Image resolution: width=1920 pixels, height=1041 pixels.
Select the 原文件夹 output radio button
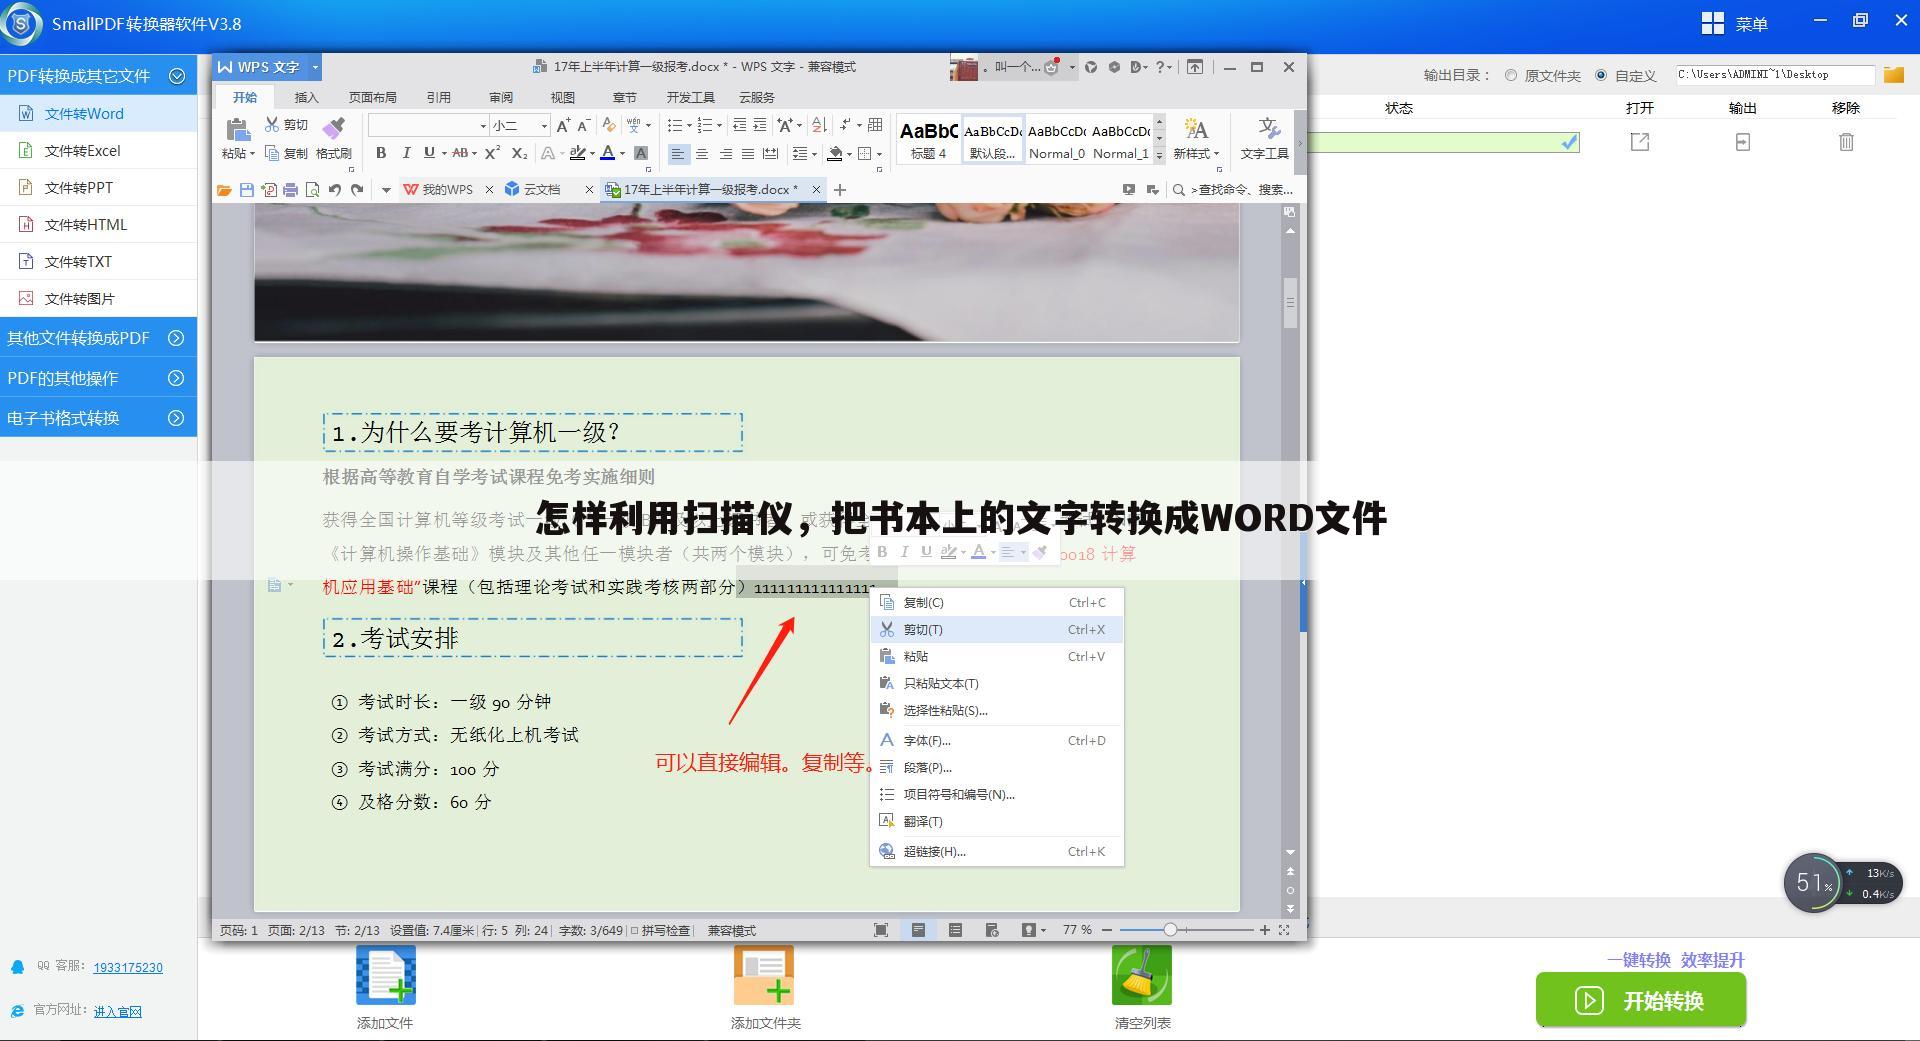(1510, 74)
